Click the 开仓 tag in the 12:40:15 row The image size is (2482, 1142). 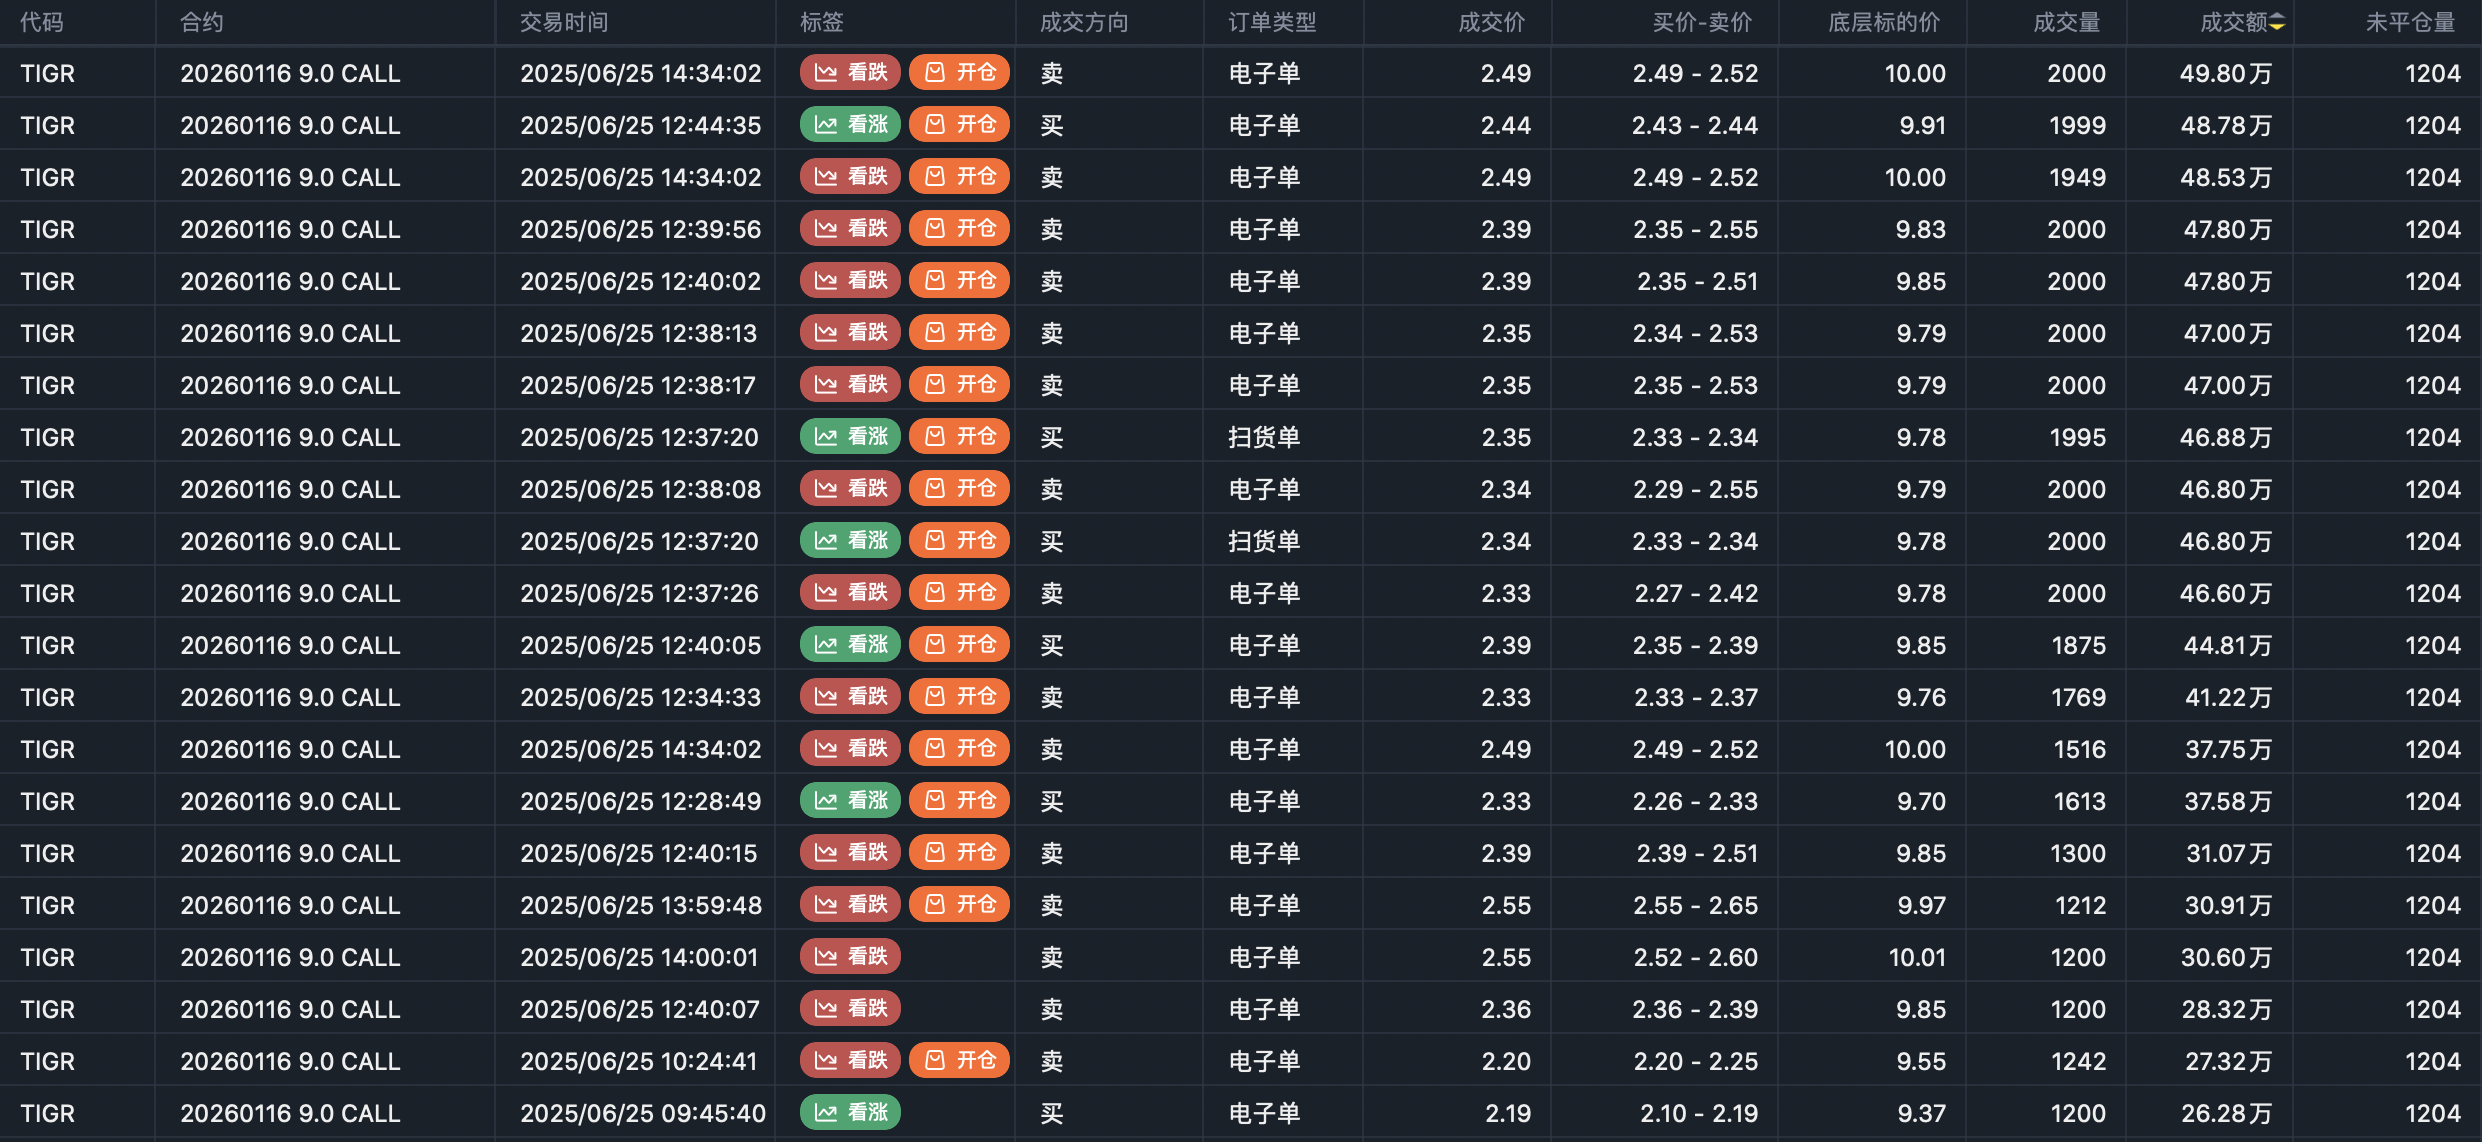click(x=960, y=853)
